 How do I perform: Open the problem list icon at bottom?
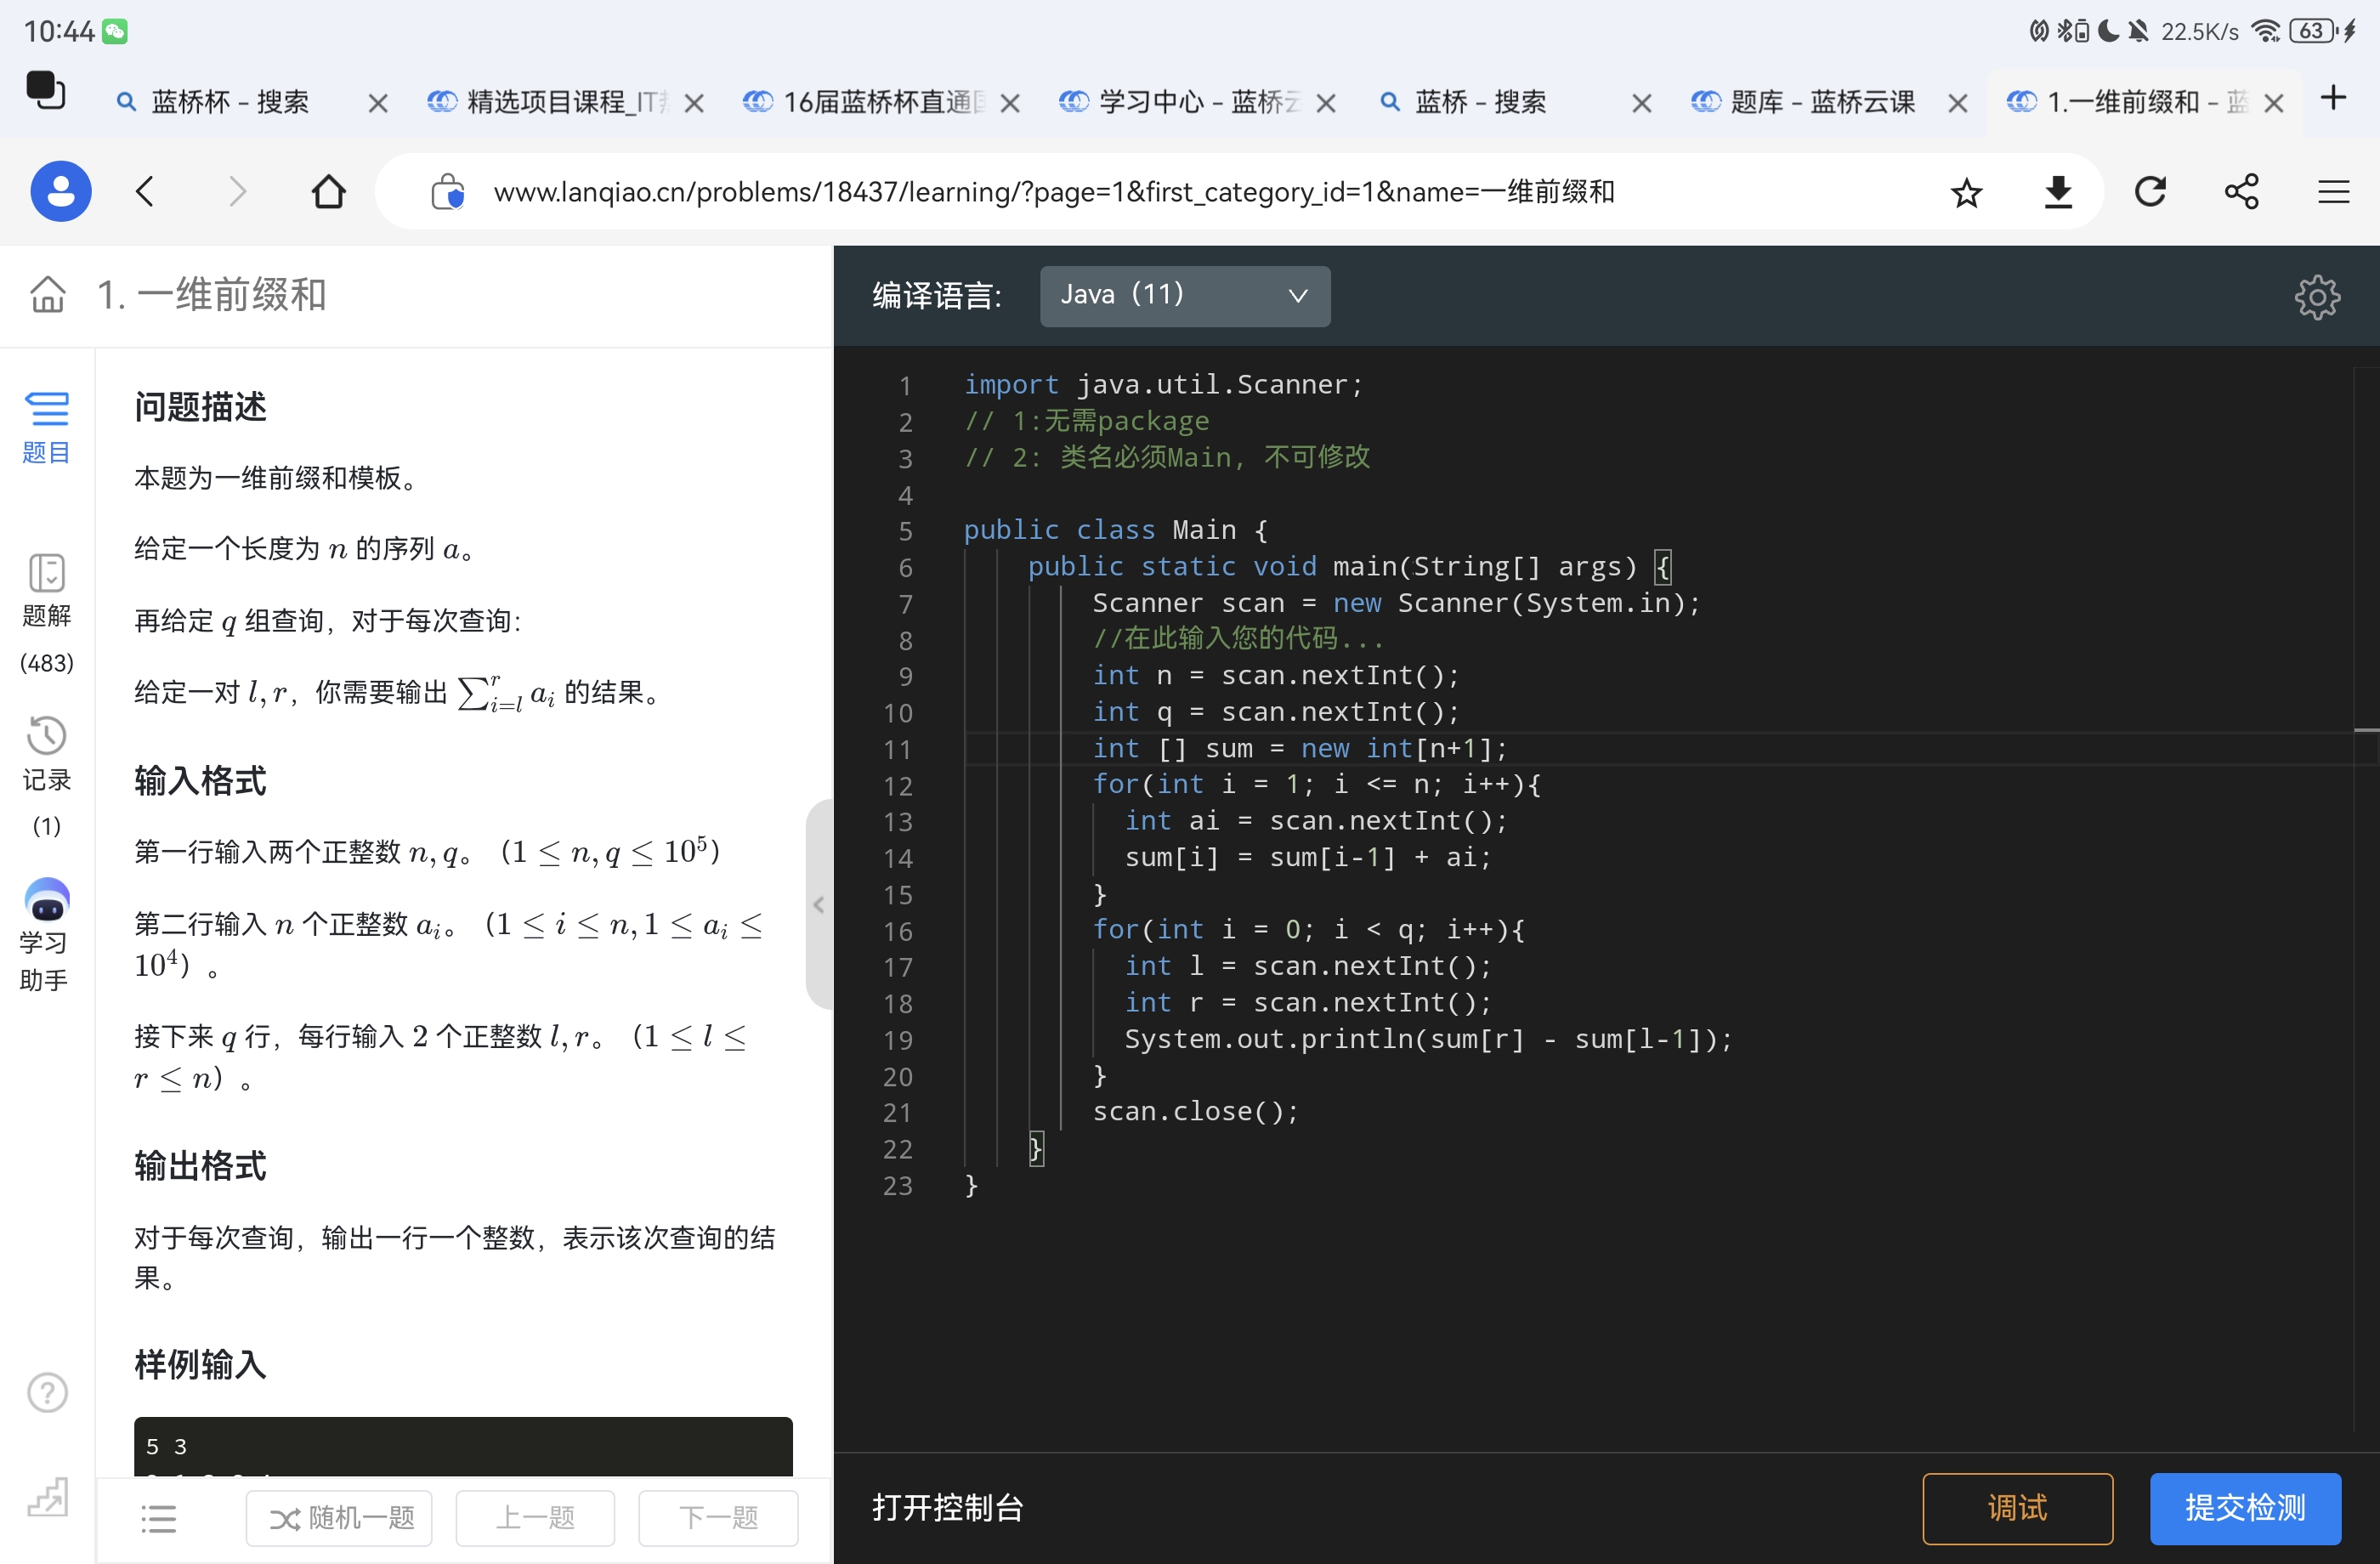(158, 1518)
